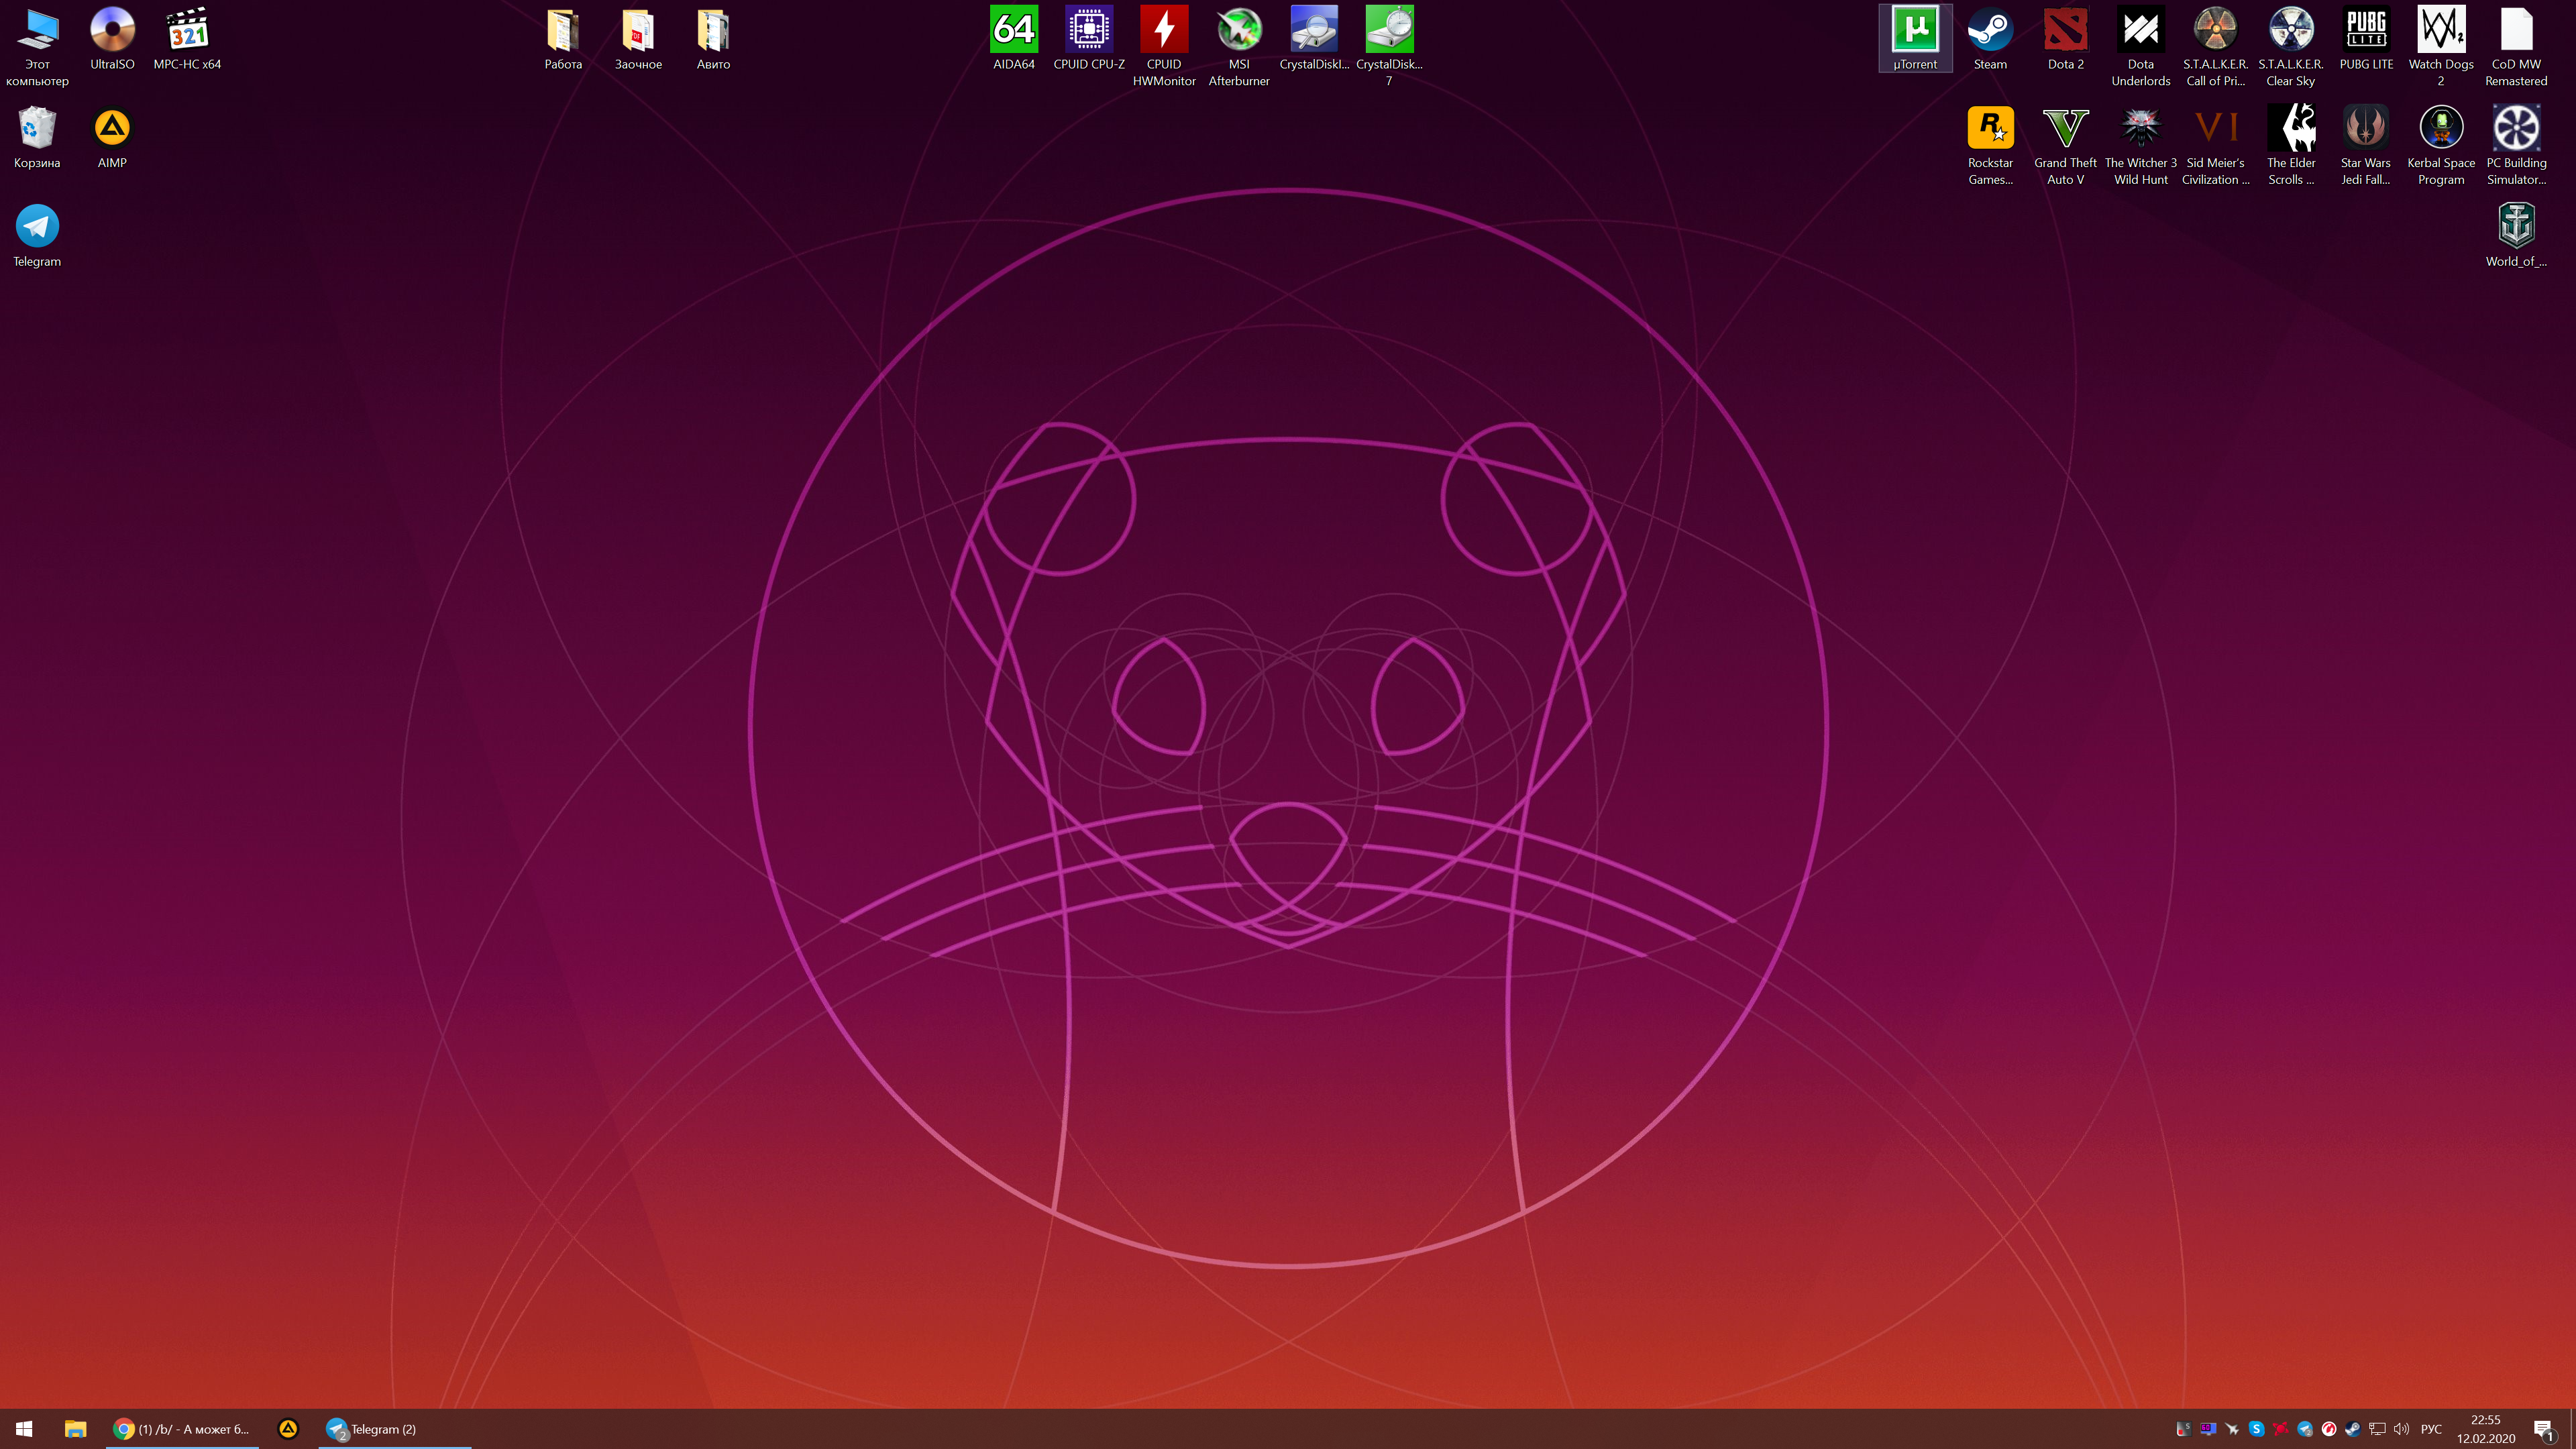Open the volume control in the tray
Viewport: 2576px width, 1449px height.
pyautogui.click(x=2401, y=1429)
